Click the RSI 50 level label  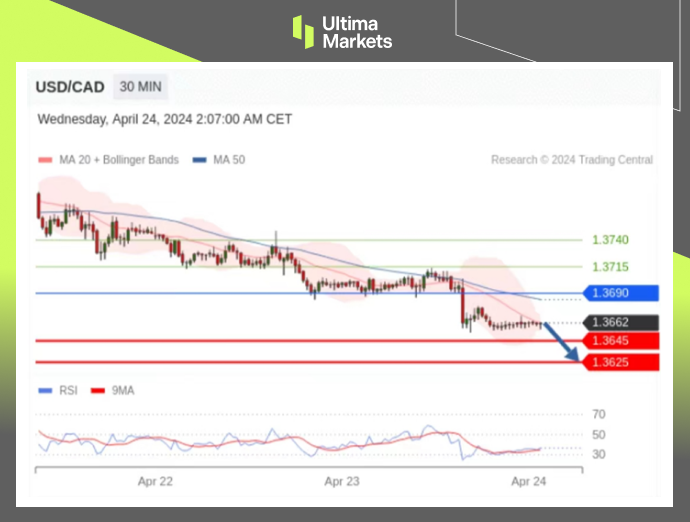(599, 435)
